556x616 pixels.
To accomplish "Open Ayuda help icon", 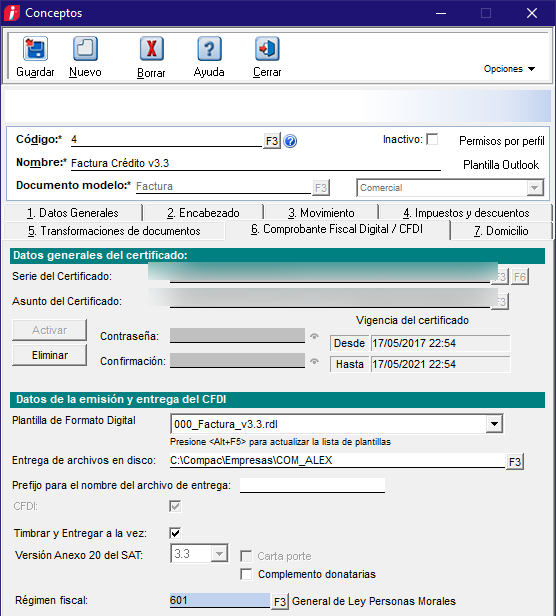I will tap(209, 49).
